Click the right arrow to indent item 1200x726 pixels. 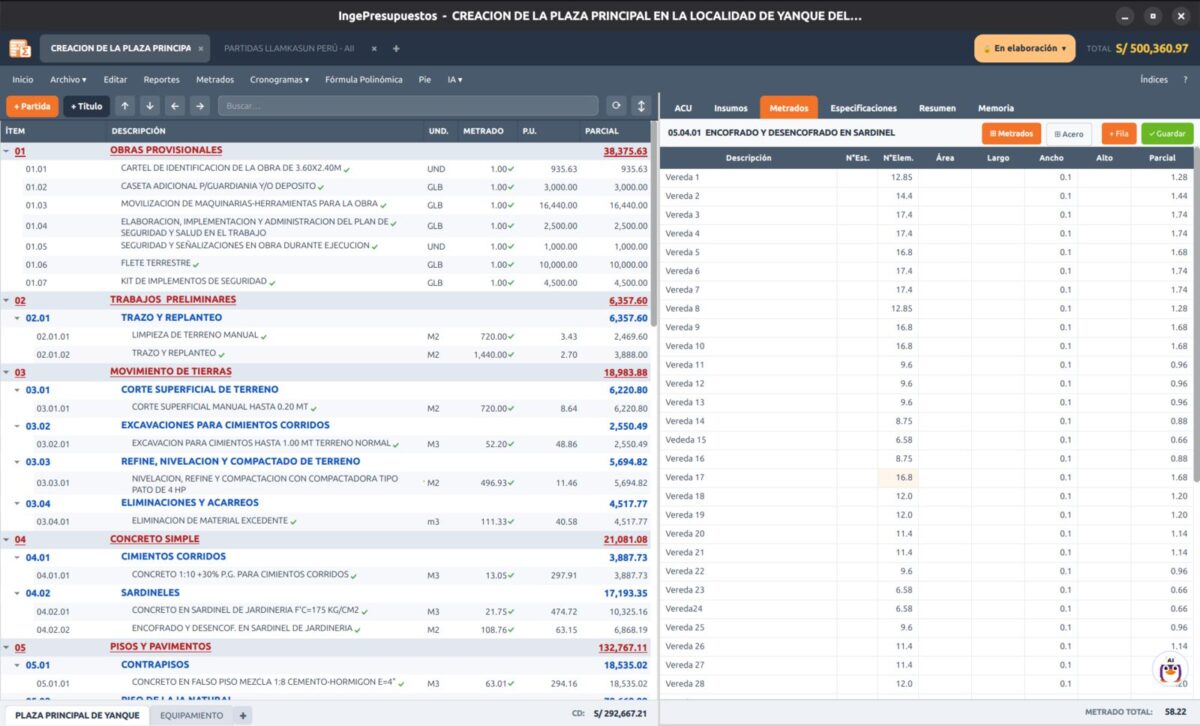click(200, 106)
